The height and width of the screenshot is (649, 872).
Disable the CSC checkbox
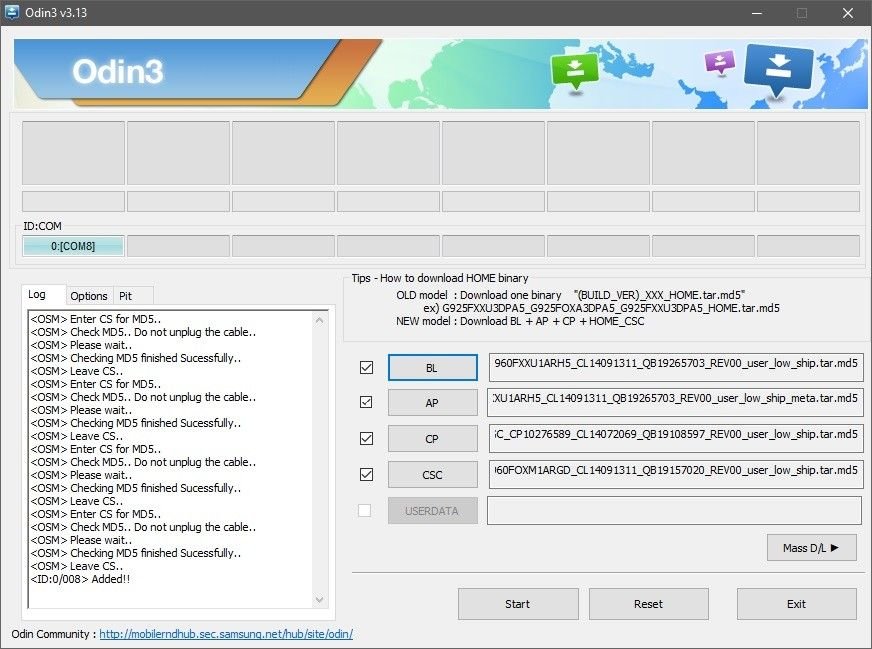click(x=366, y=474)
